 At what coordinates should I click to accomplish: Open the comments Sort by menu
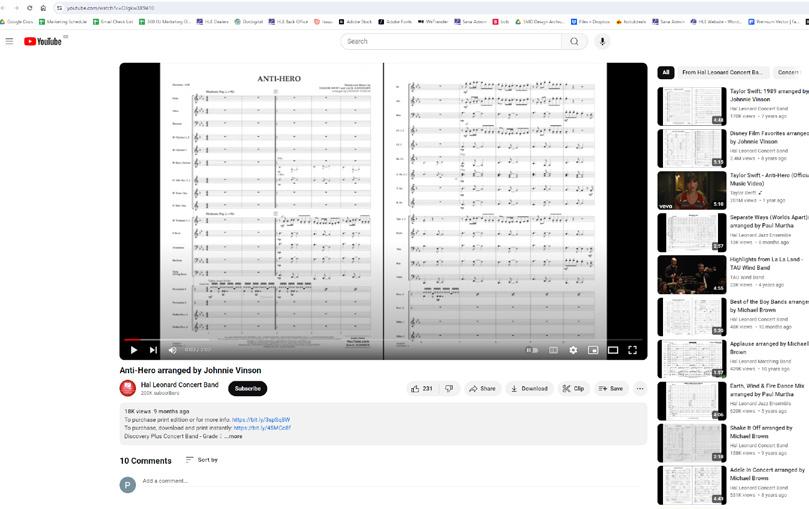202,459
